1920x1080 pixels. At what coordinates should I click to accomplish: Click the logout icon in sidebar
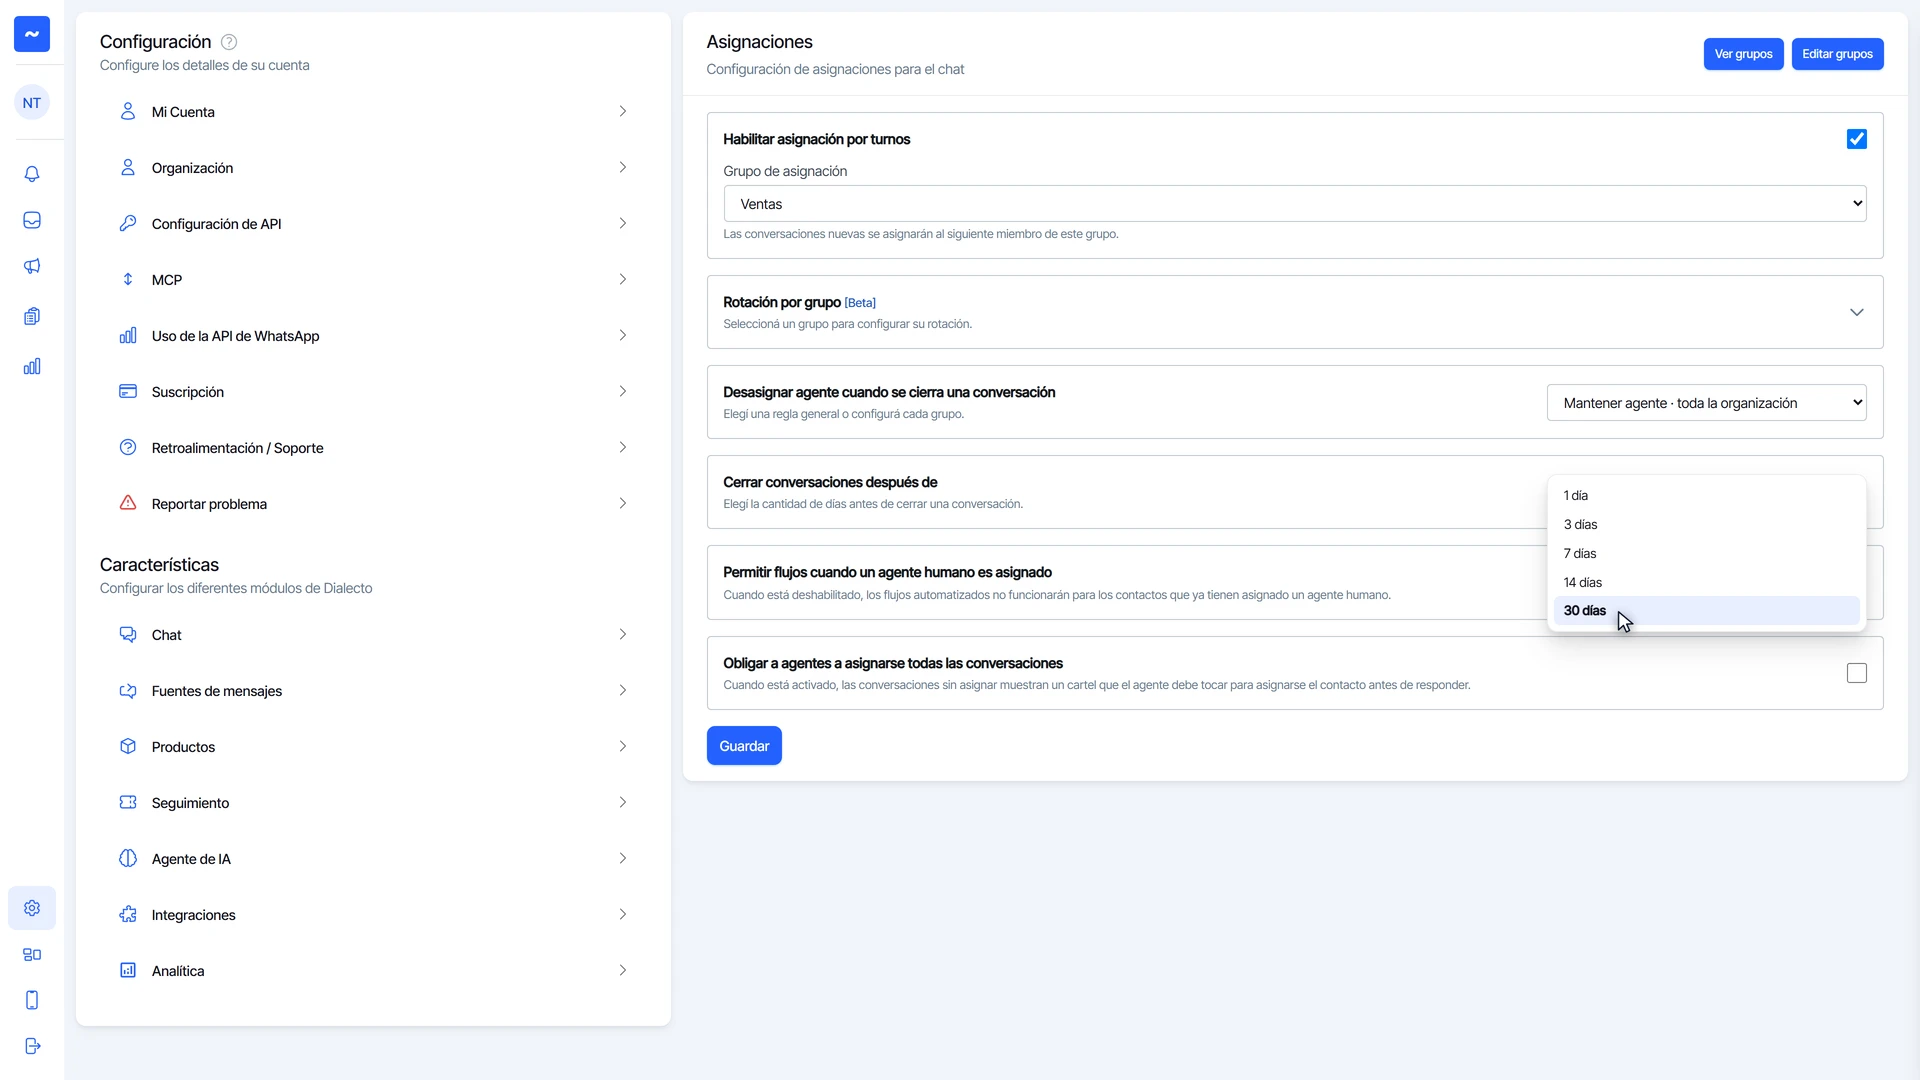(32, 1046)
